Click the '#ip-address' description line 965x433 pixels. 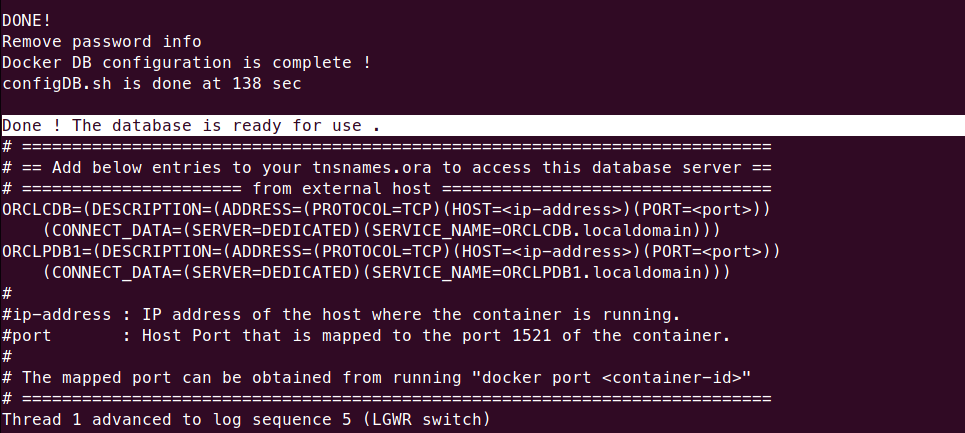341,314
